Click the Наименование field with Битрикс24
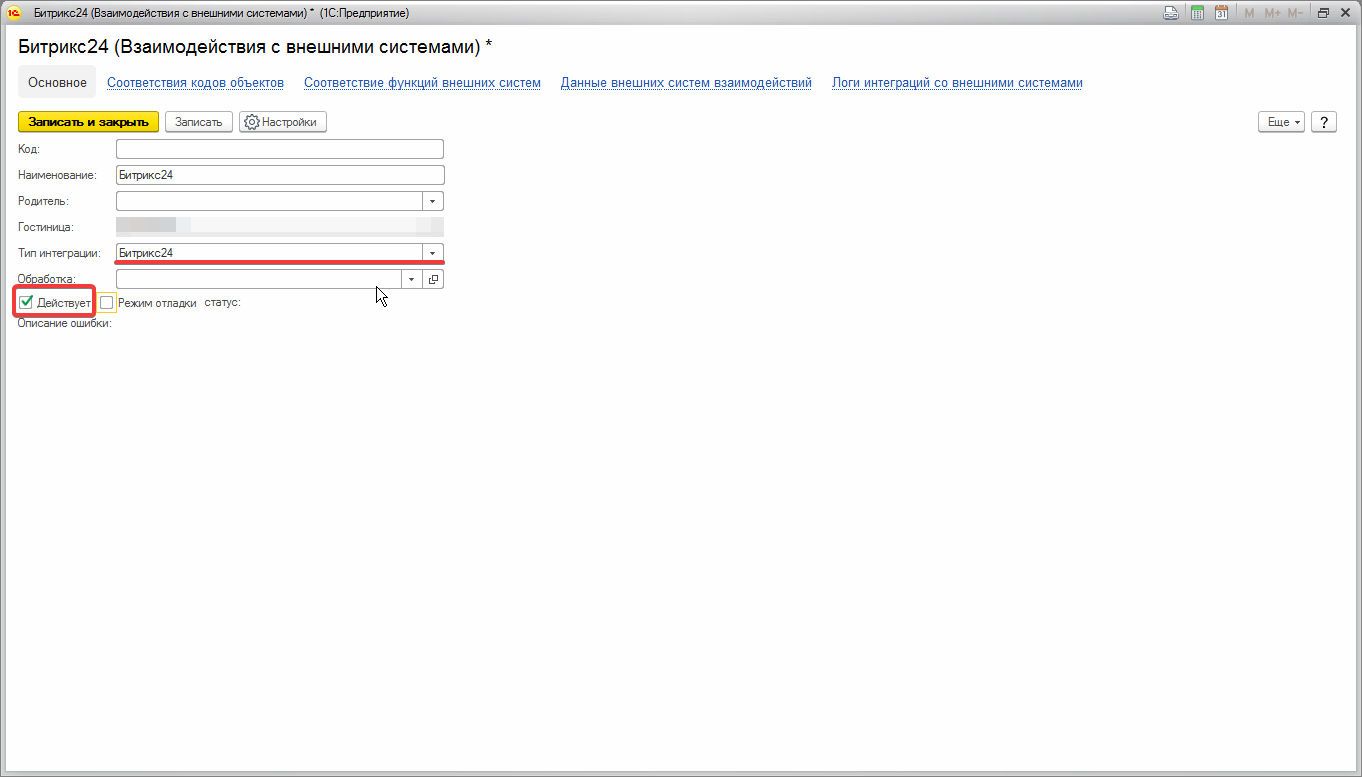Screen dimensions: 1362x777 (x=280, y=175)
